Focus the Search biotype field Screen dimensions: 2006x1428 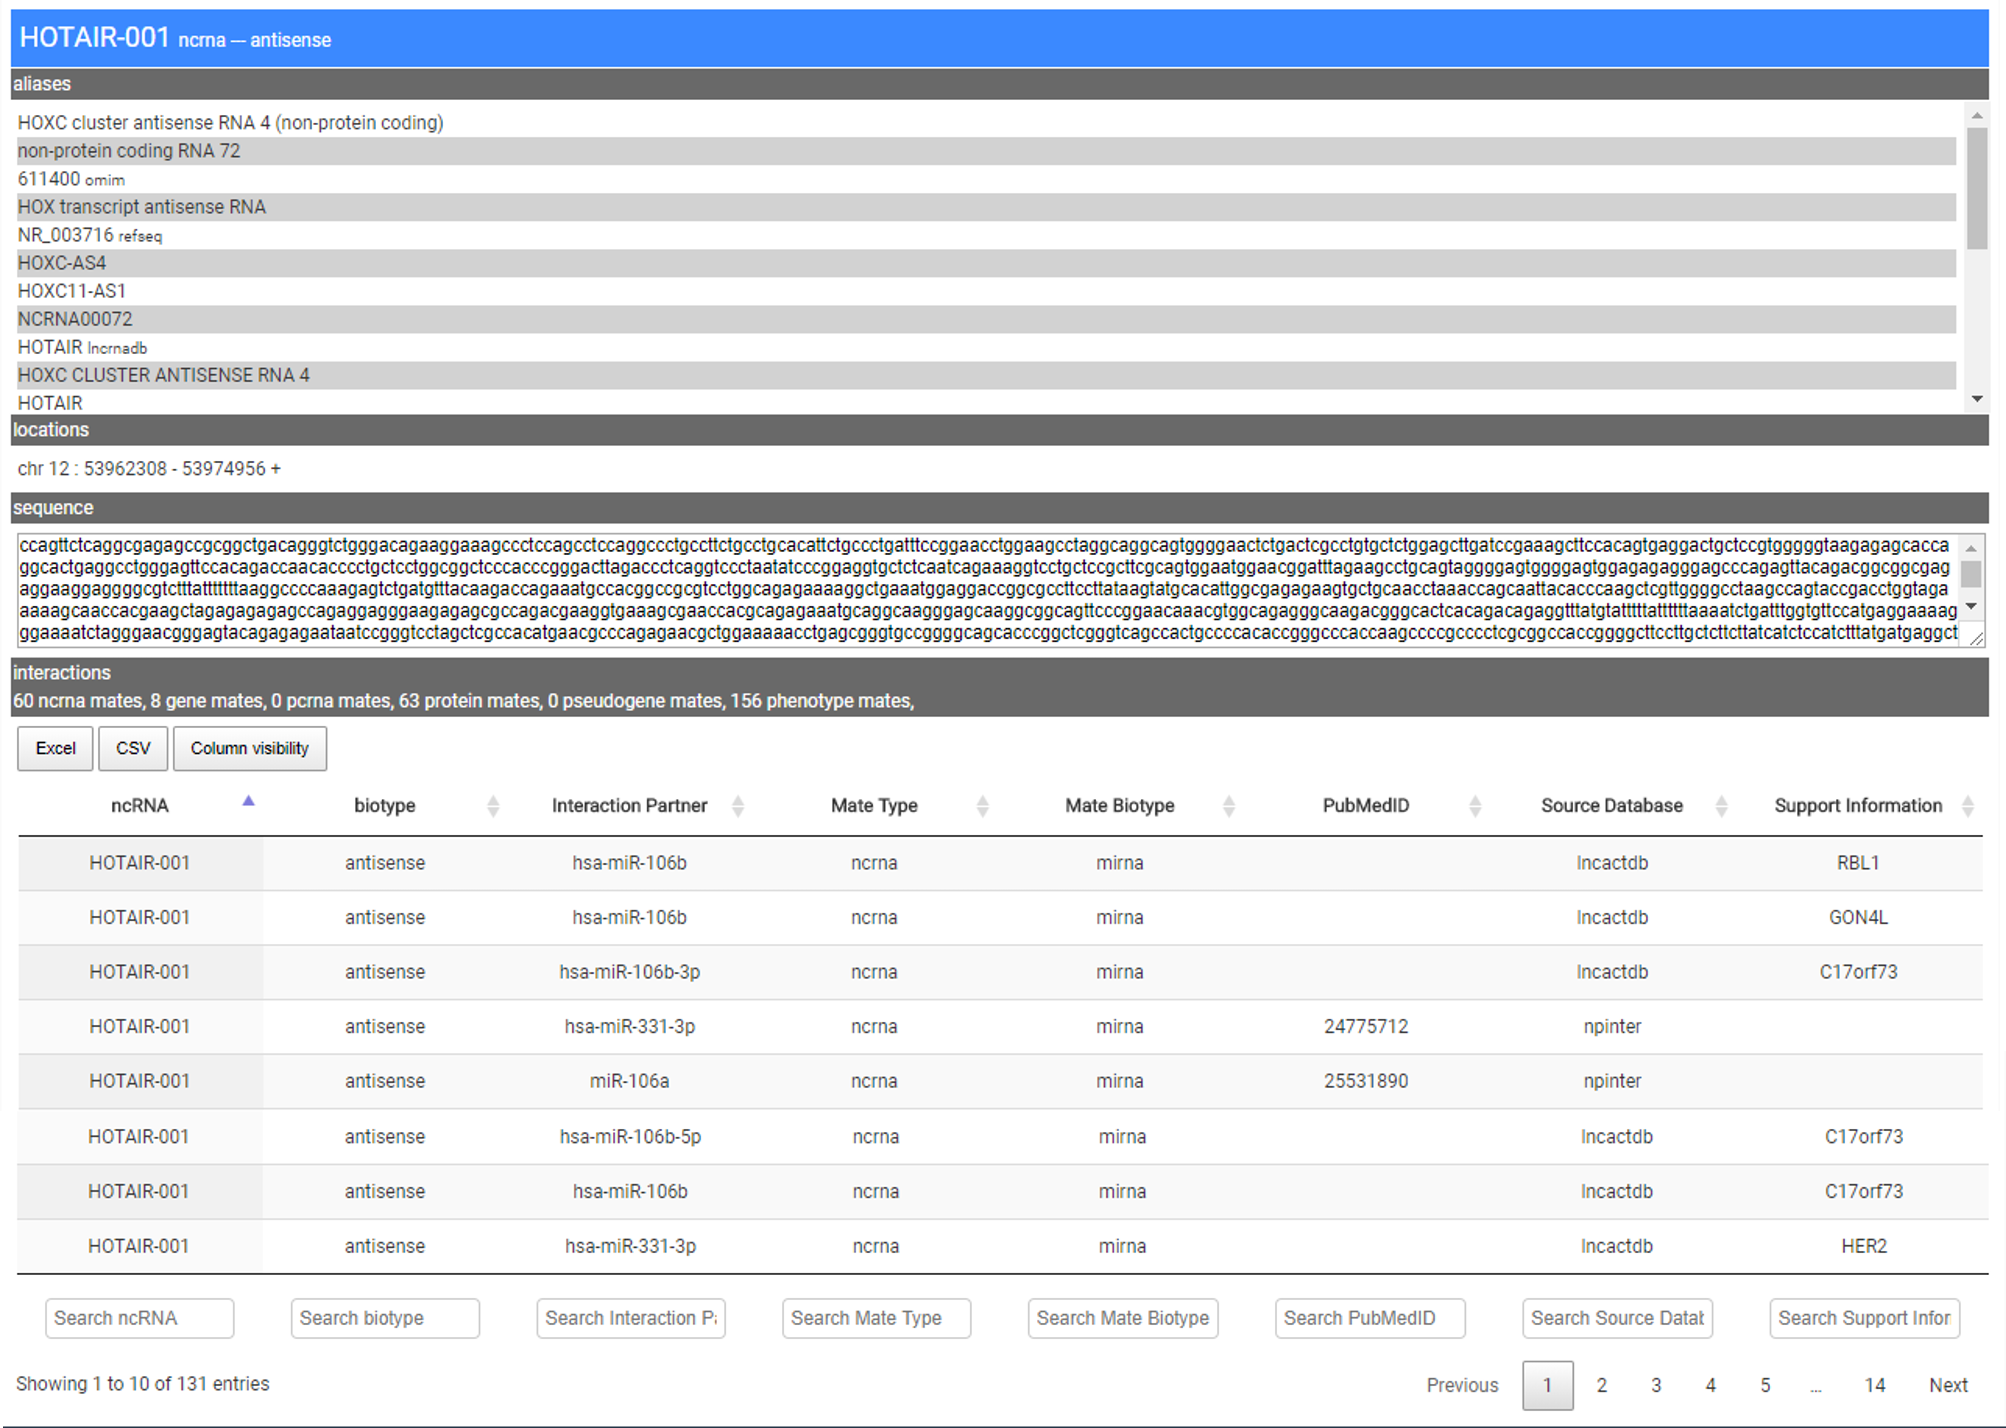point(385,1318)
